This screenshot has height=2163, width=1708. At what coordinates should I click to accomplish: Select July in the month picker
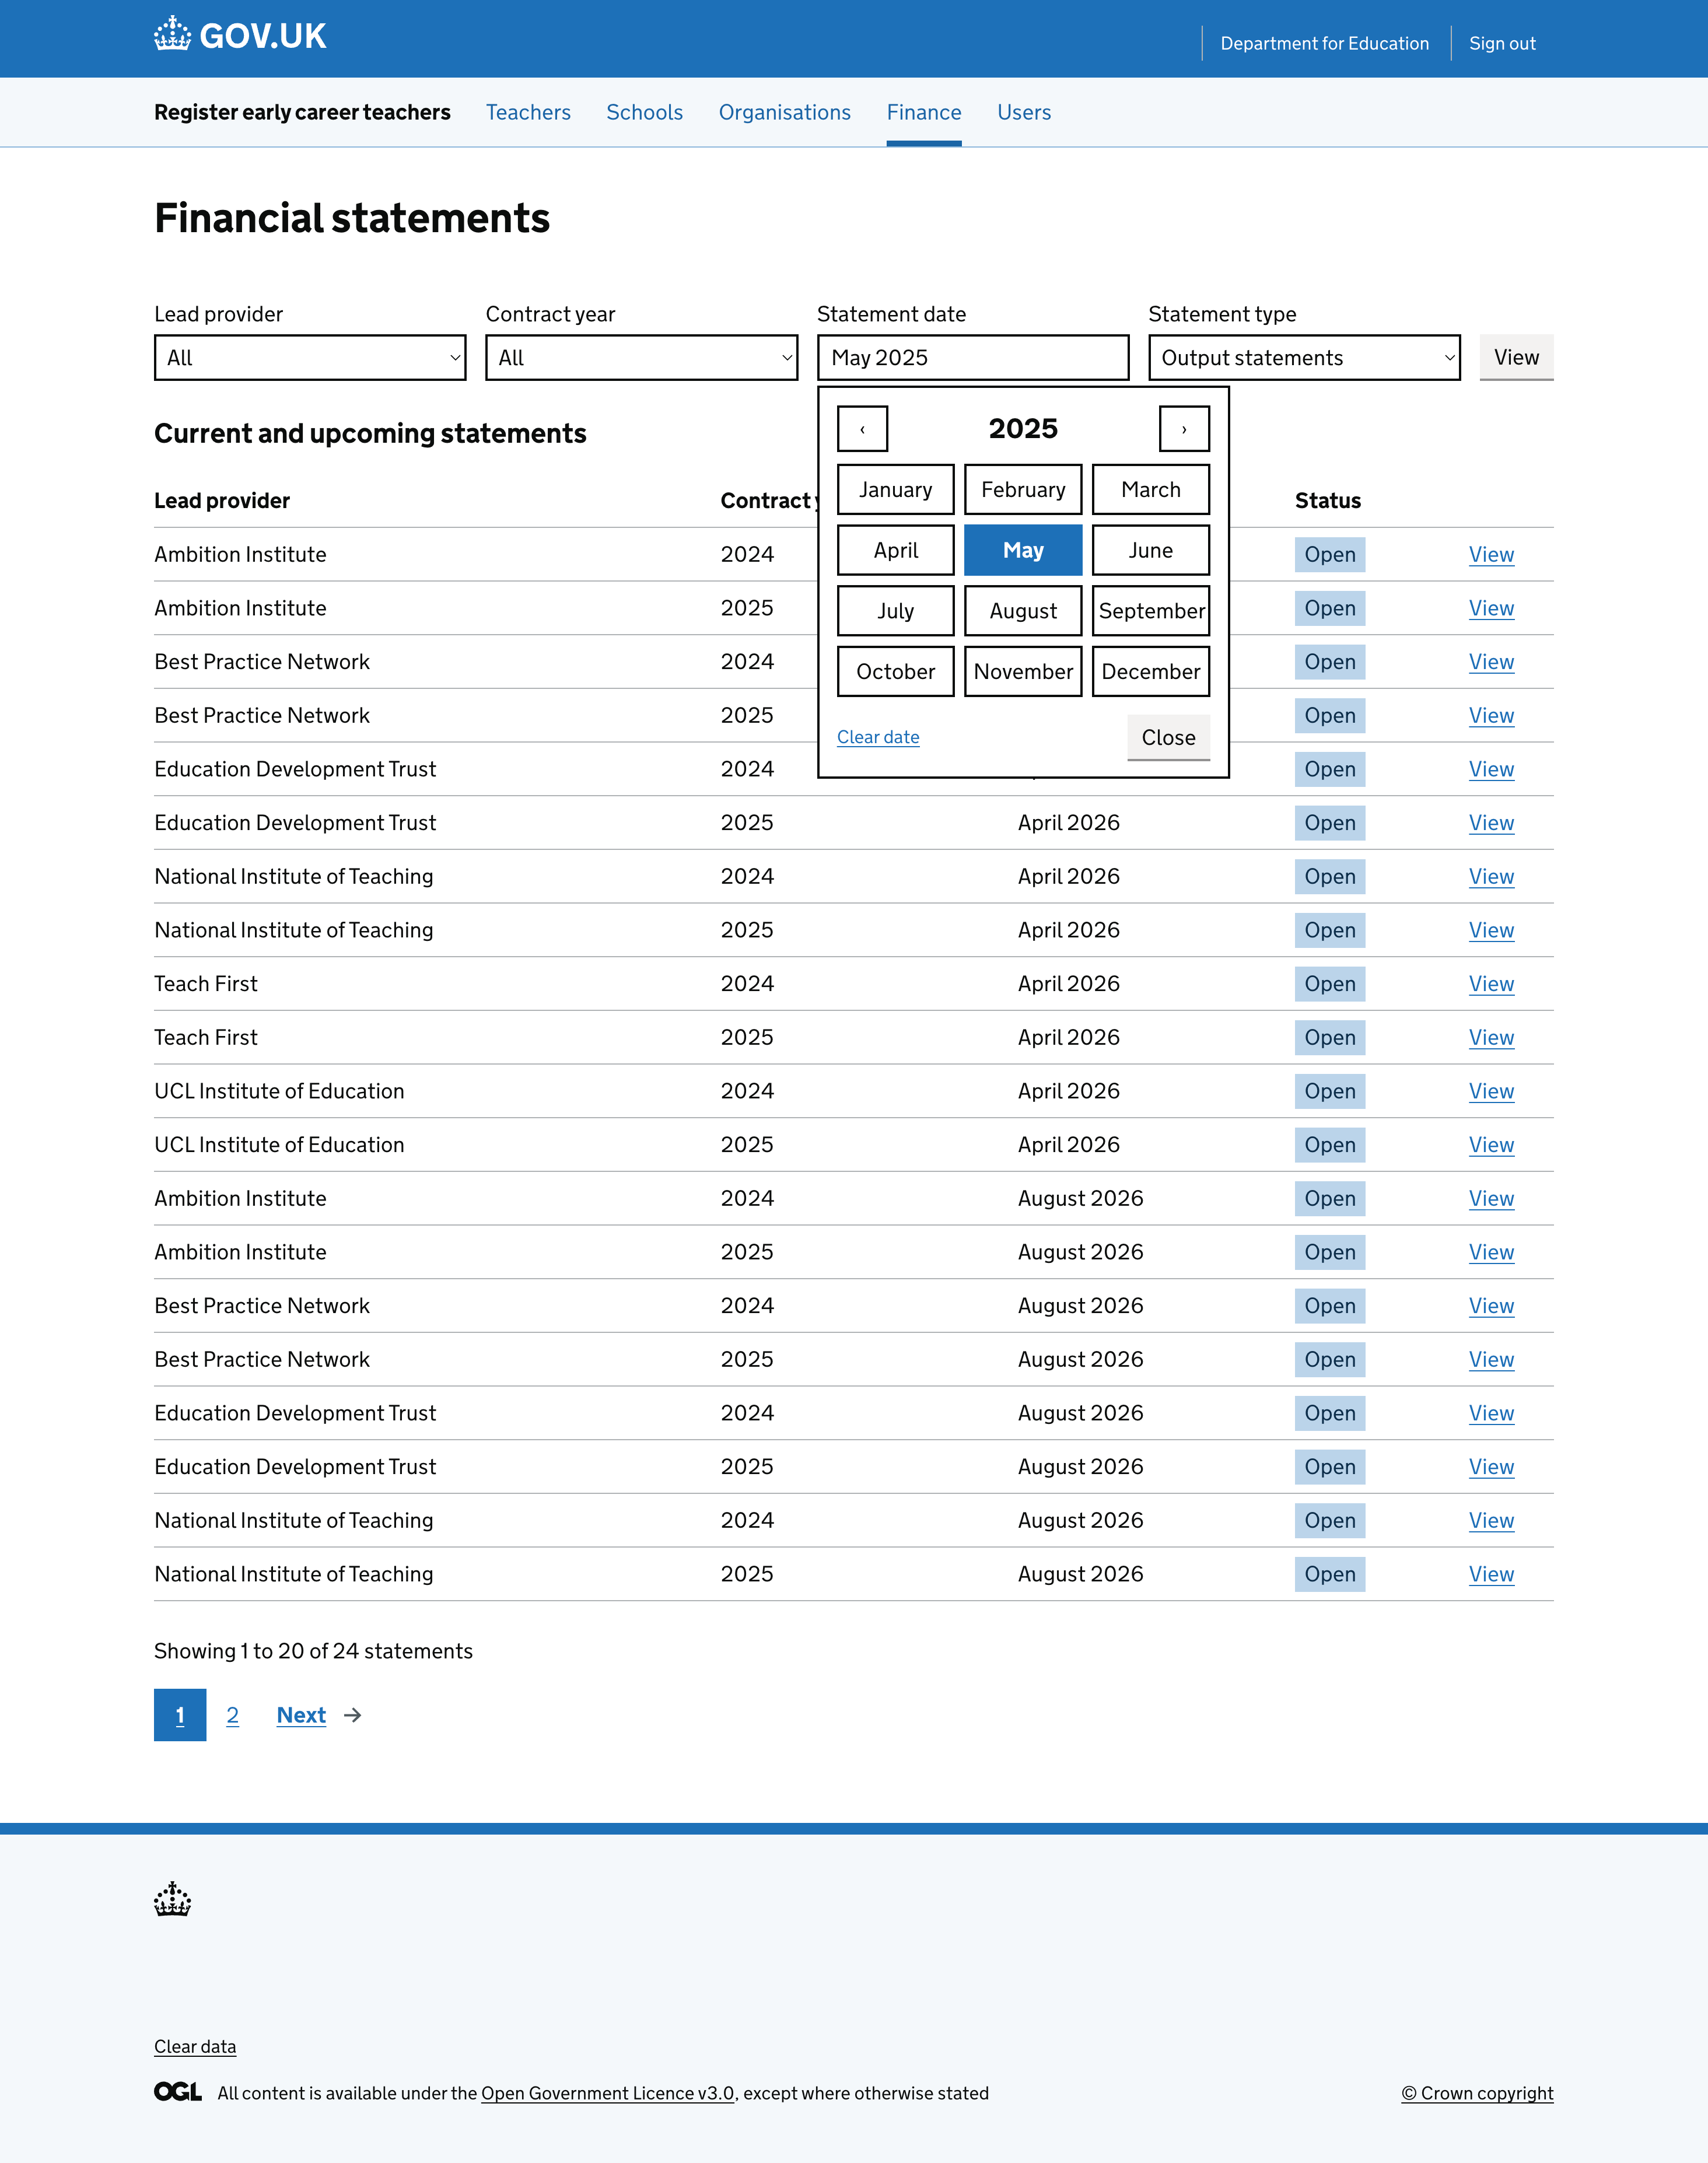click(896, 611)
